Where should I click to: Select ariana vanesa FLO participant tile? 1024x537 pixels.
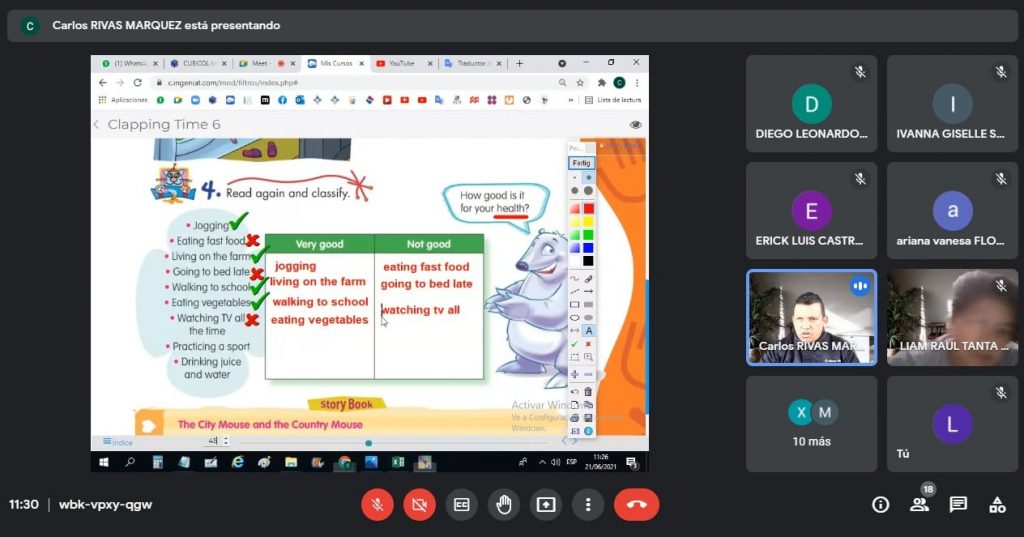pyautogui.click(x=952, y=211)
